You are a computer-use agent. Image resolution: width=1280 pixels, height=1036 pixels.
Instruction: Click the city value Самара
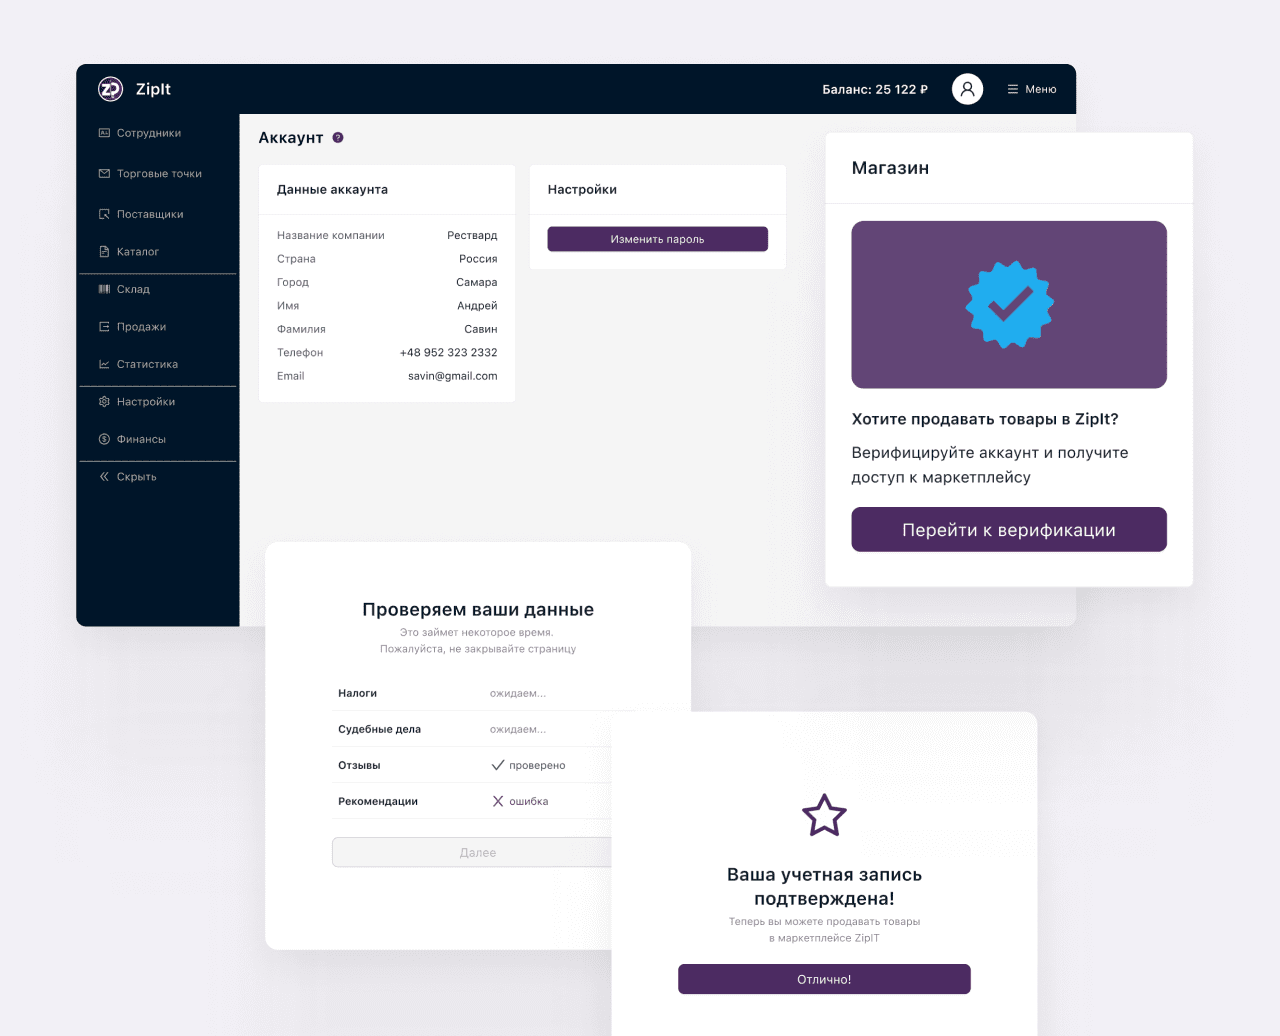[x=477, y=282]
